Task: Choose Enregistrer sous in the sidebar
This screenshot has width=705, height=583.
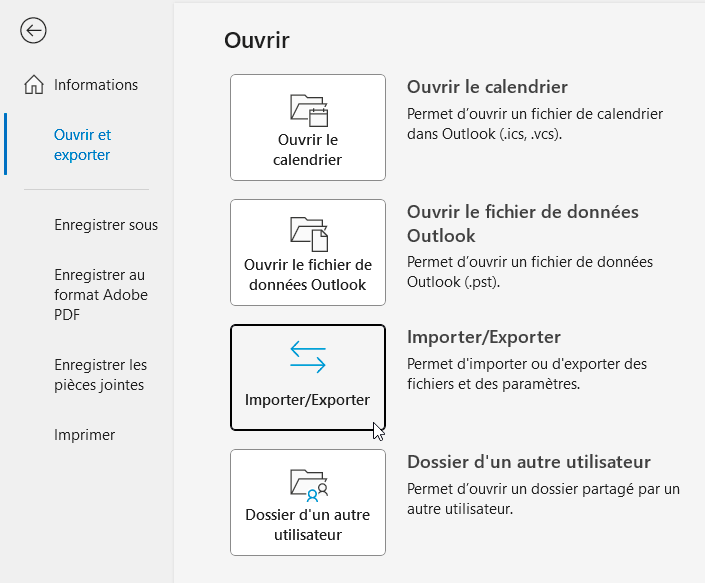Action: point(106,225)
